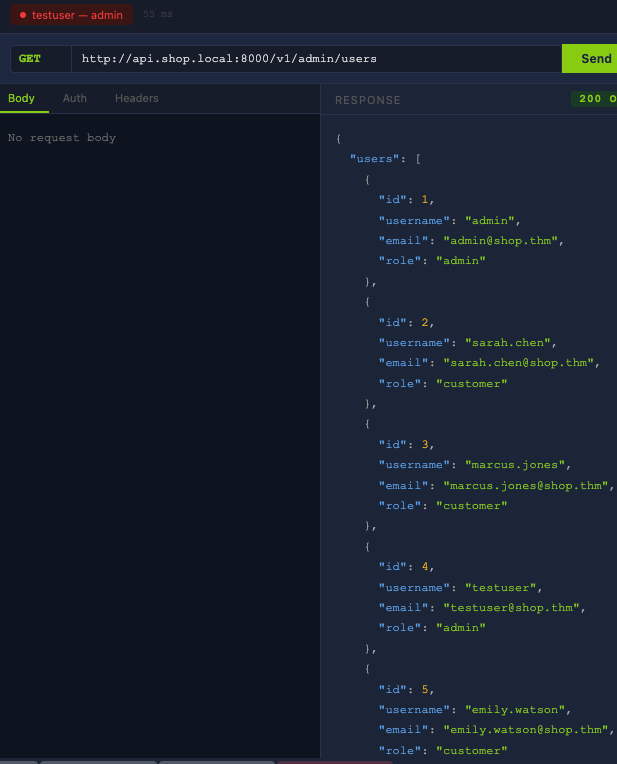Click the 200 status badge
This screenshot has width=617, height=764.
point(594,99)
